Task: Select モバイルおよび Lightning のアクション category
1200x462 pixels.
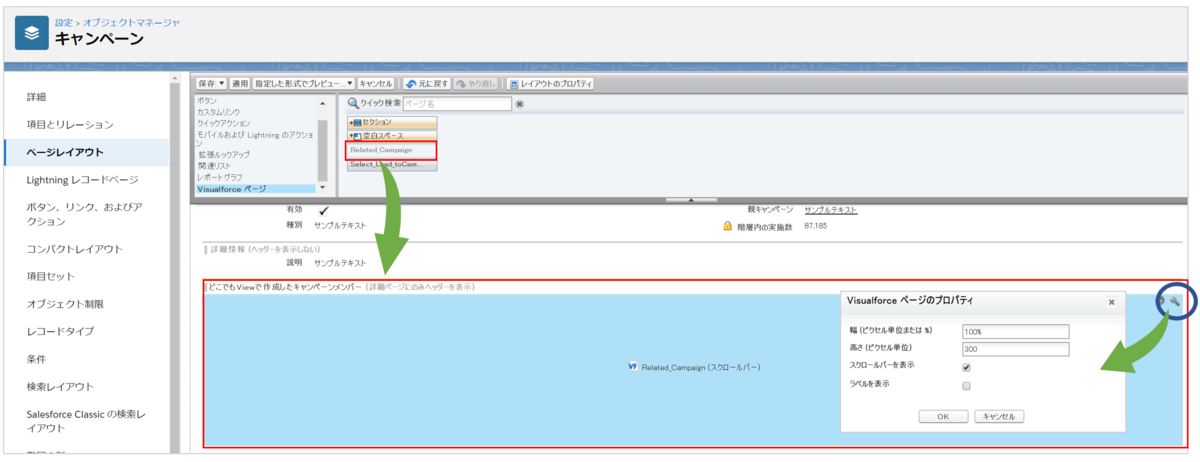Action: pos(256,139)
